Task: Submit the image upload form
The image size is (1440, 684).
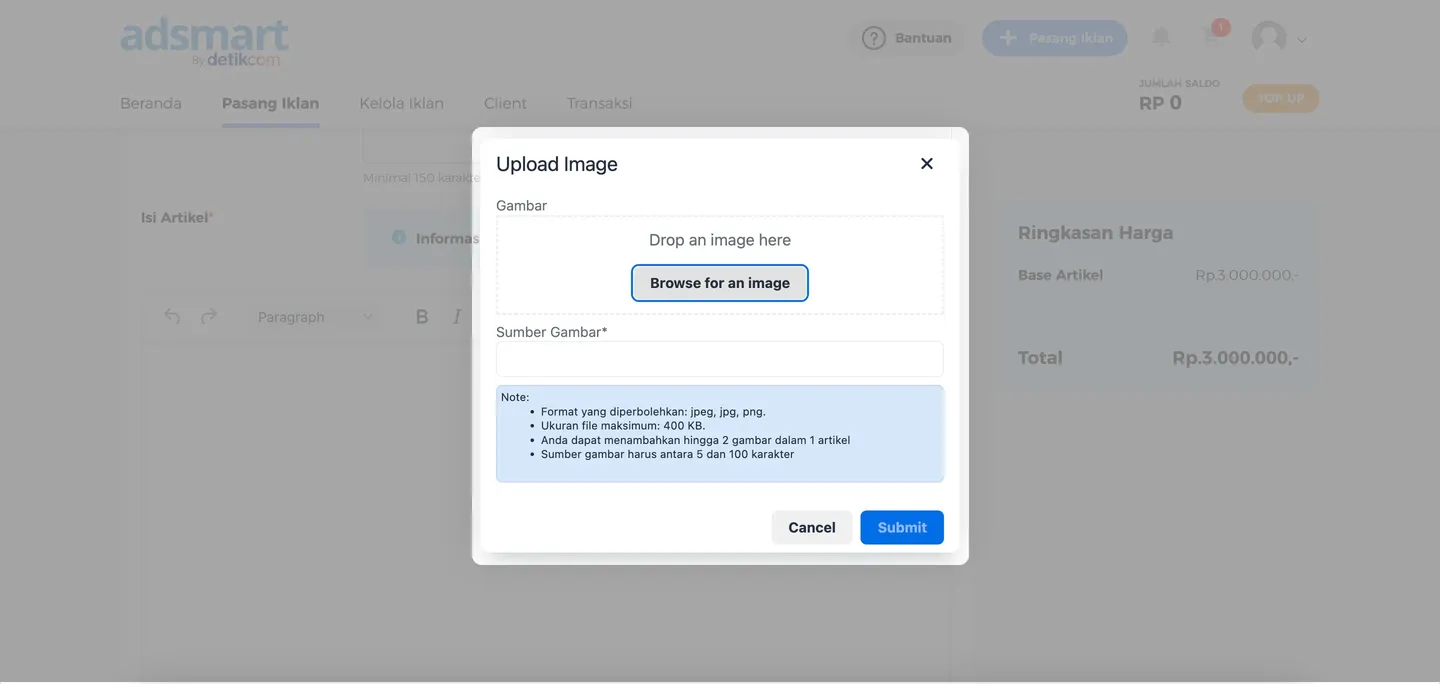Action: (901, 527)
